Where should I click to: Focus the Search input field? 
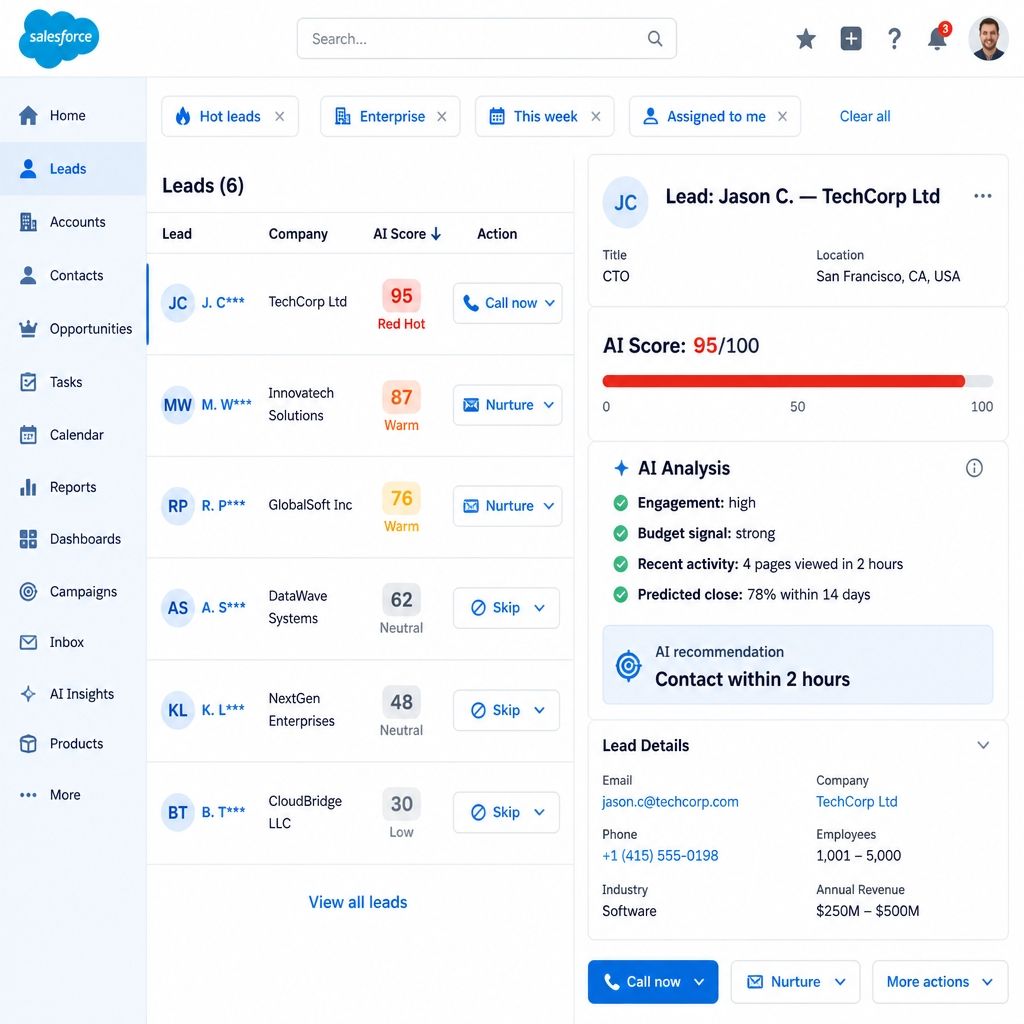click(487, 39)
